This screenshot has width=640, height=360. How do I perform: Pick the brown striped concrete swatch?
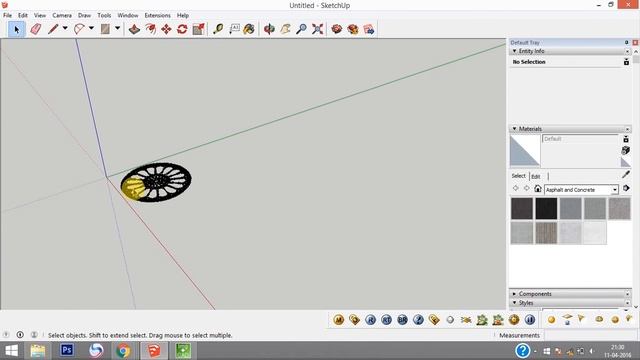[546, 233]
